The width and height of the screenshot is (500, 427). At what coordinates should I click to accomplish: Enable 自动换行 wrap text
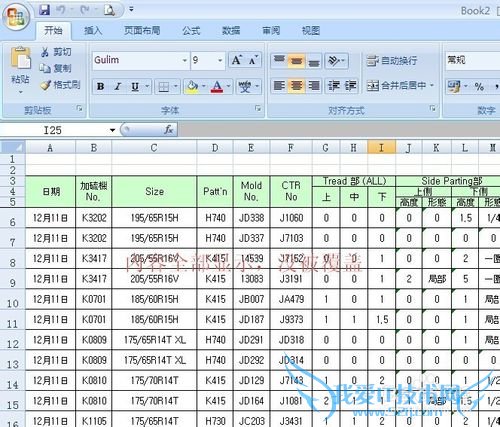(x=392, y=61)
